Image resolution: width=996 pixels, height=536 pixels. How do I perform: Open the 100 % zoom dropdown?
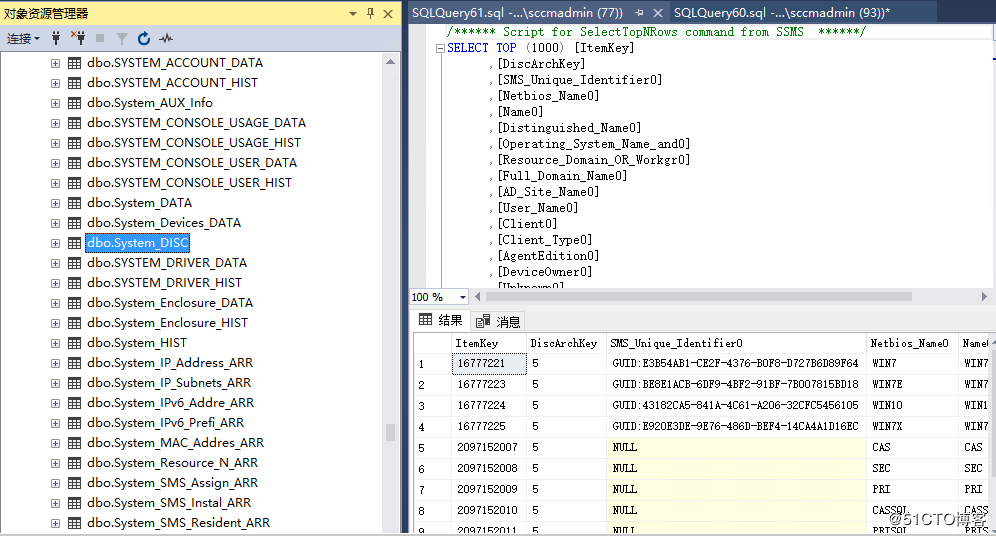click(463, 297)
